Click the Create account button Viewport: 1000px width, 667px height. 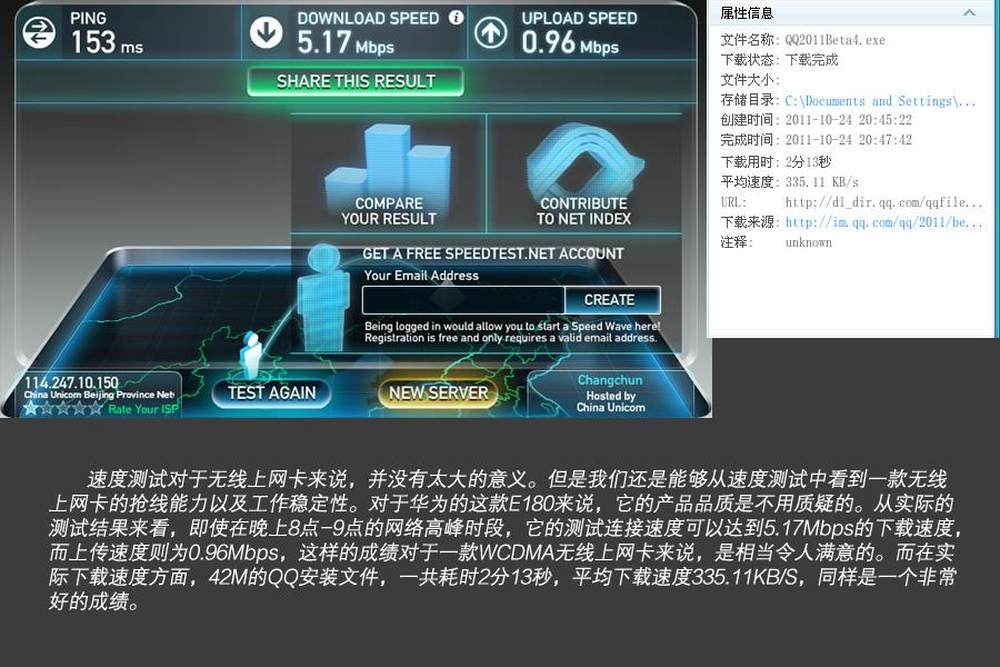pos(612,300)
